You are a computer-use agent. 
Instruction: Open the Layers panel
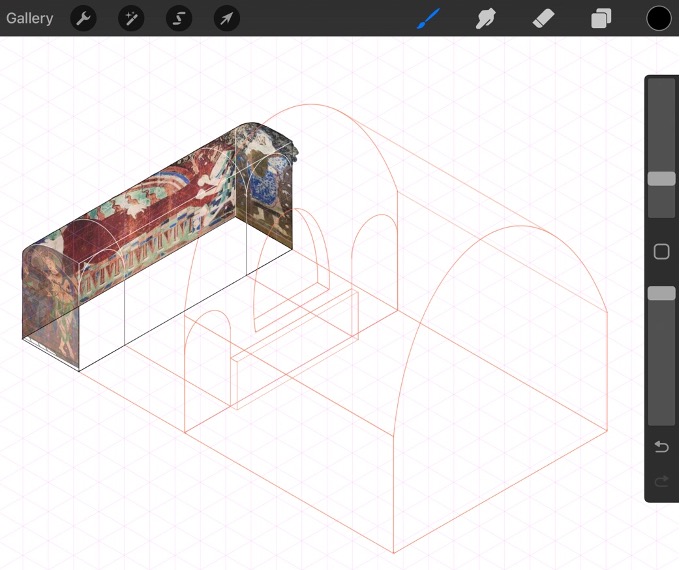[601, 19]
